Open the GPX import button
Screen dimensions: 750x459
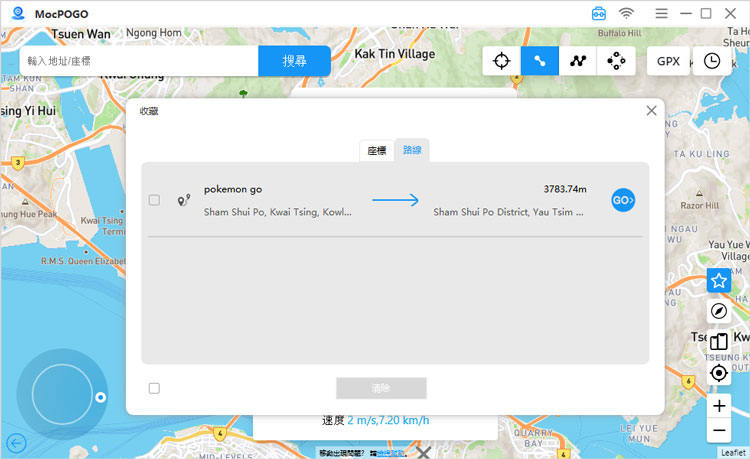(x=668, y=61)
